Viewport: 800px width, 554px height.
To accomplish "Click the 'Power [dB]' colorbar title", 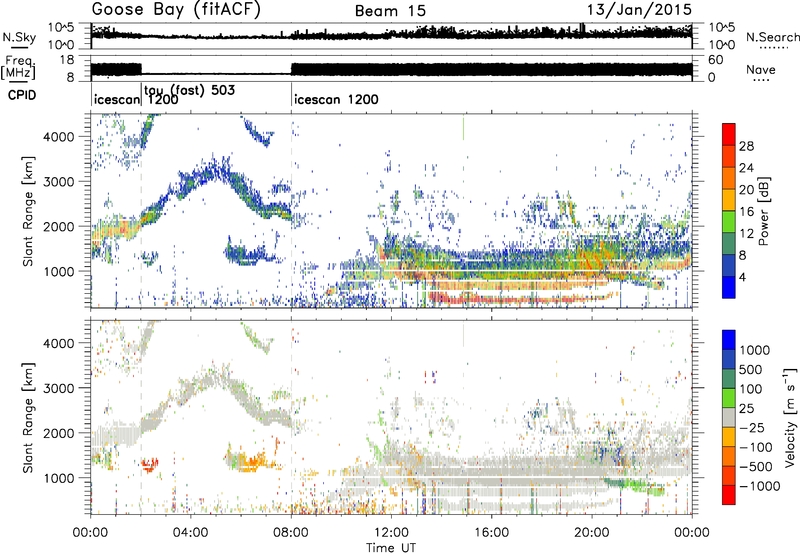I will point(764,211).
